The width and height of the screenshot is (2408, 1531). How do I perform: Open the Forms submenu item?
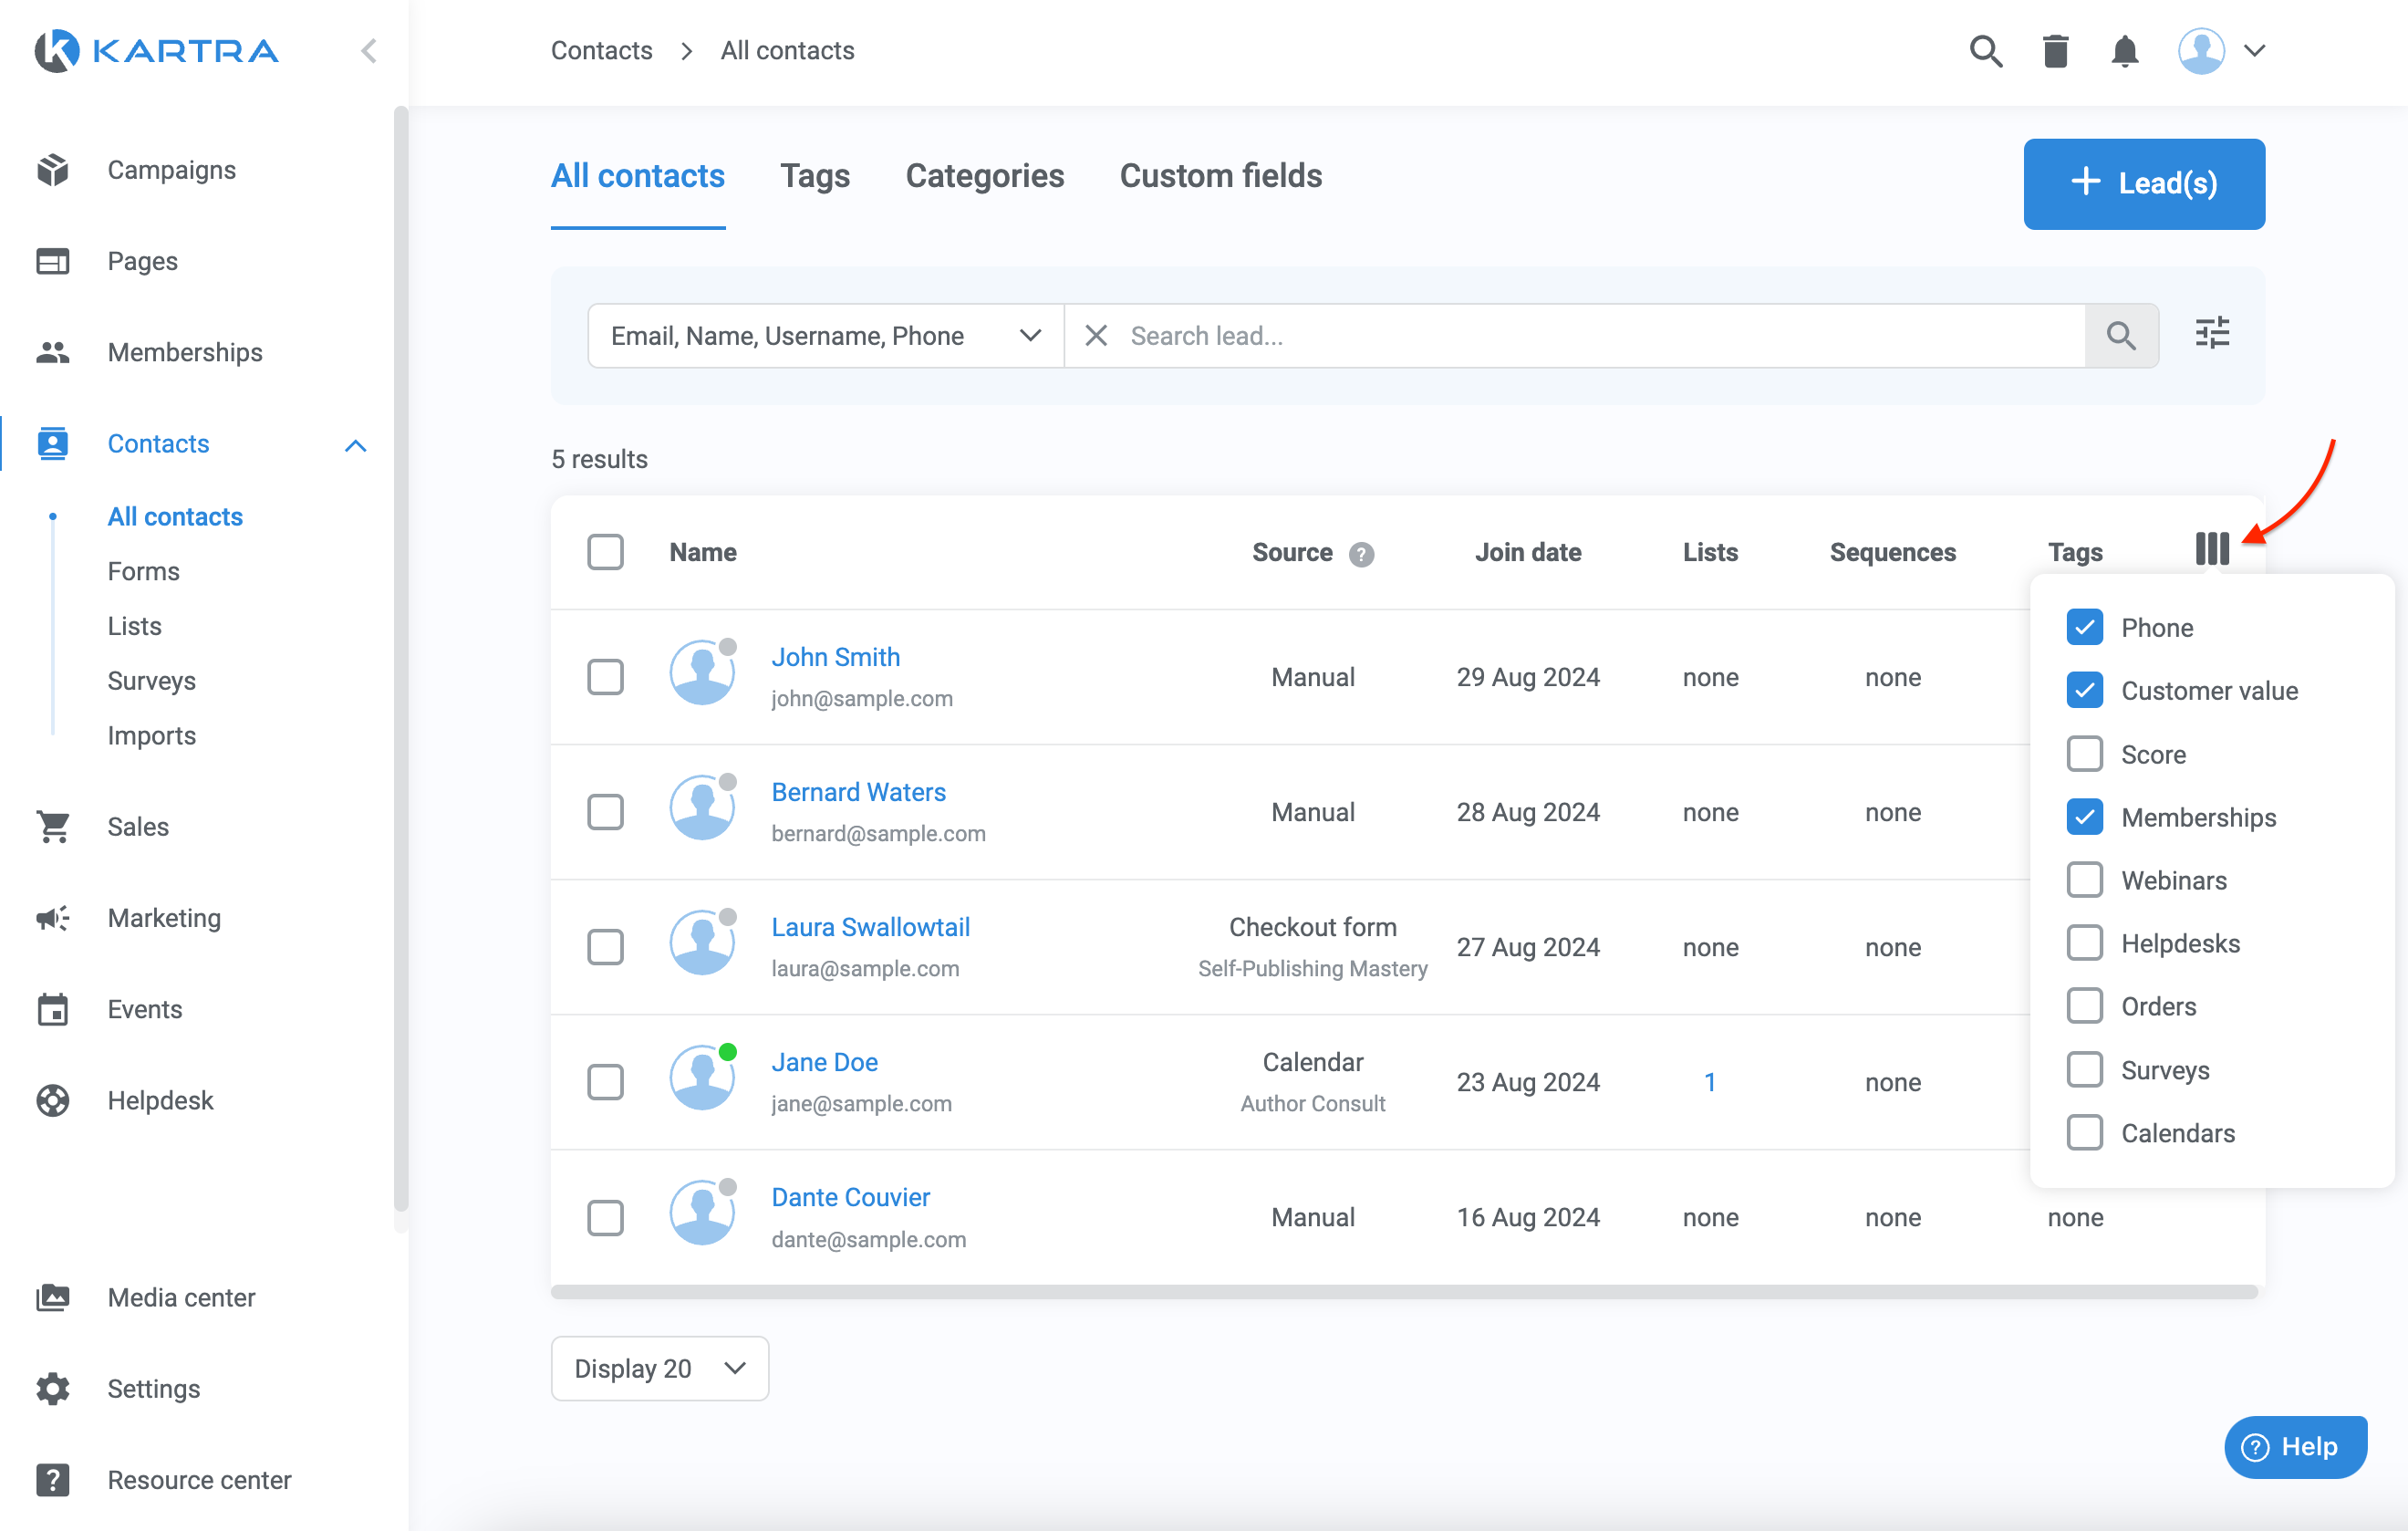(x=143, y=571)
